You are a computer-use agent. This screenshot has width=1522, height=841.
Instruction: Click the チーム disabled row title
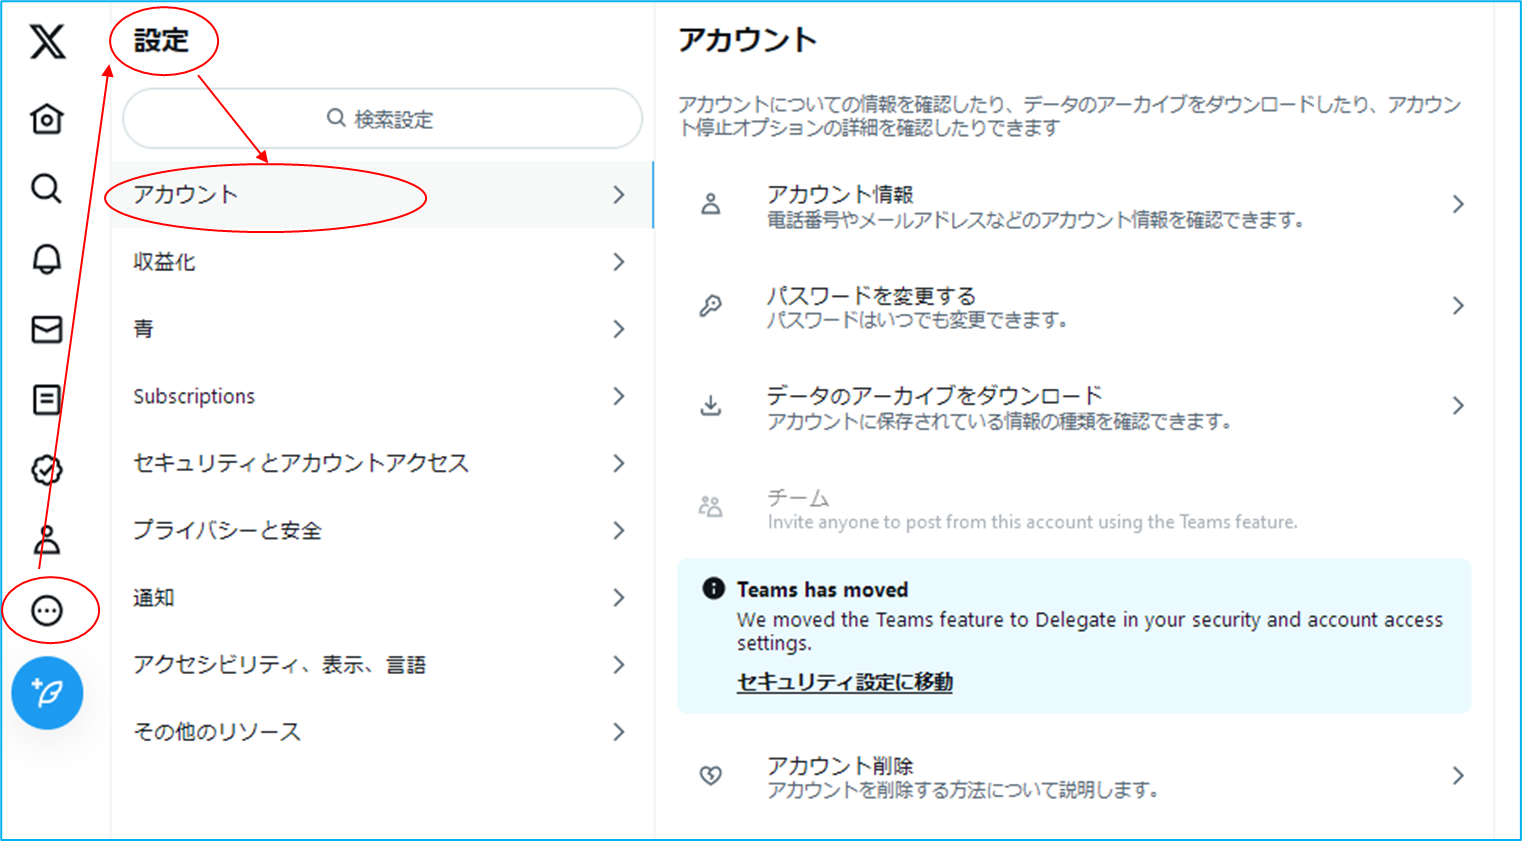[798, 497]
